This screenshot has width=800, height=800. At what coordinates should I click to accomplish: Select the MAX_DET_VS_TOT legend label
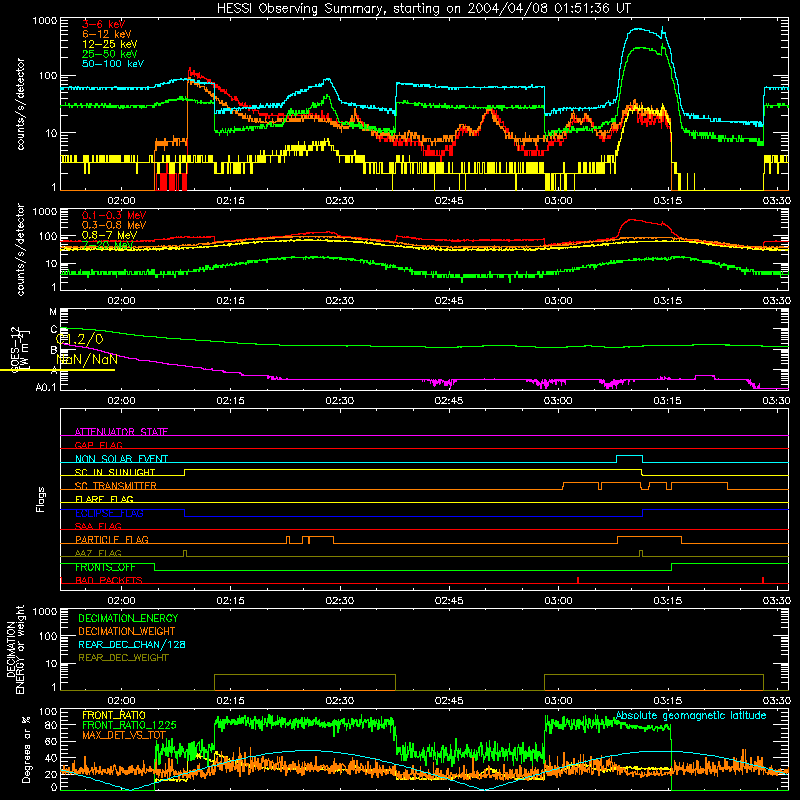coord(124,735)
